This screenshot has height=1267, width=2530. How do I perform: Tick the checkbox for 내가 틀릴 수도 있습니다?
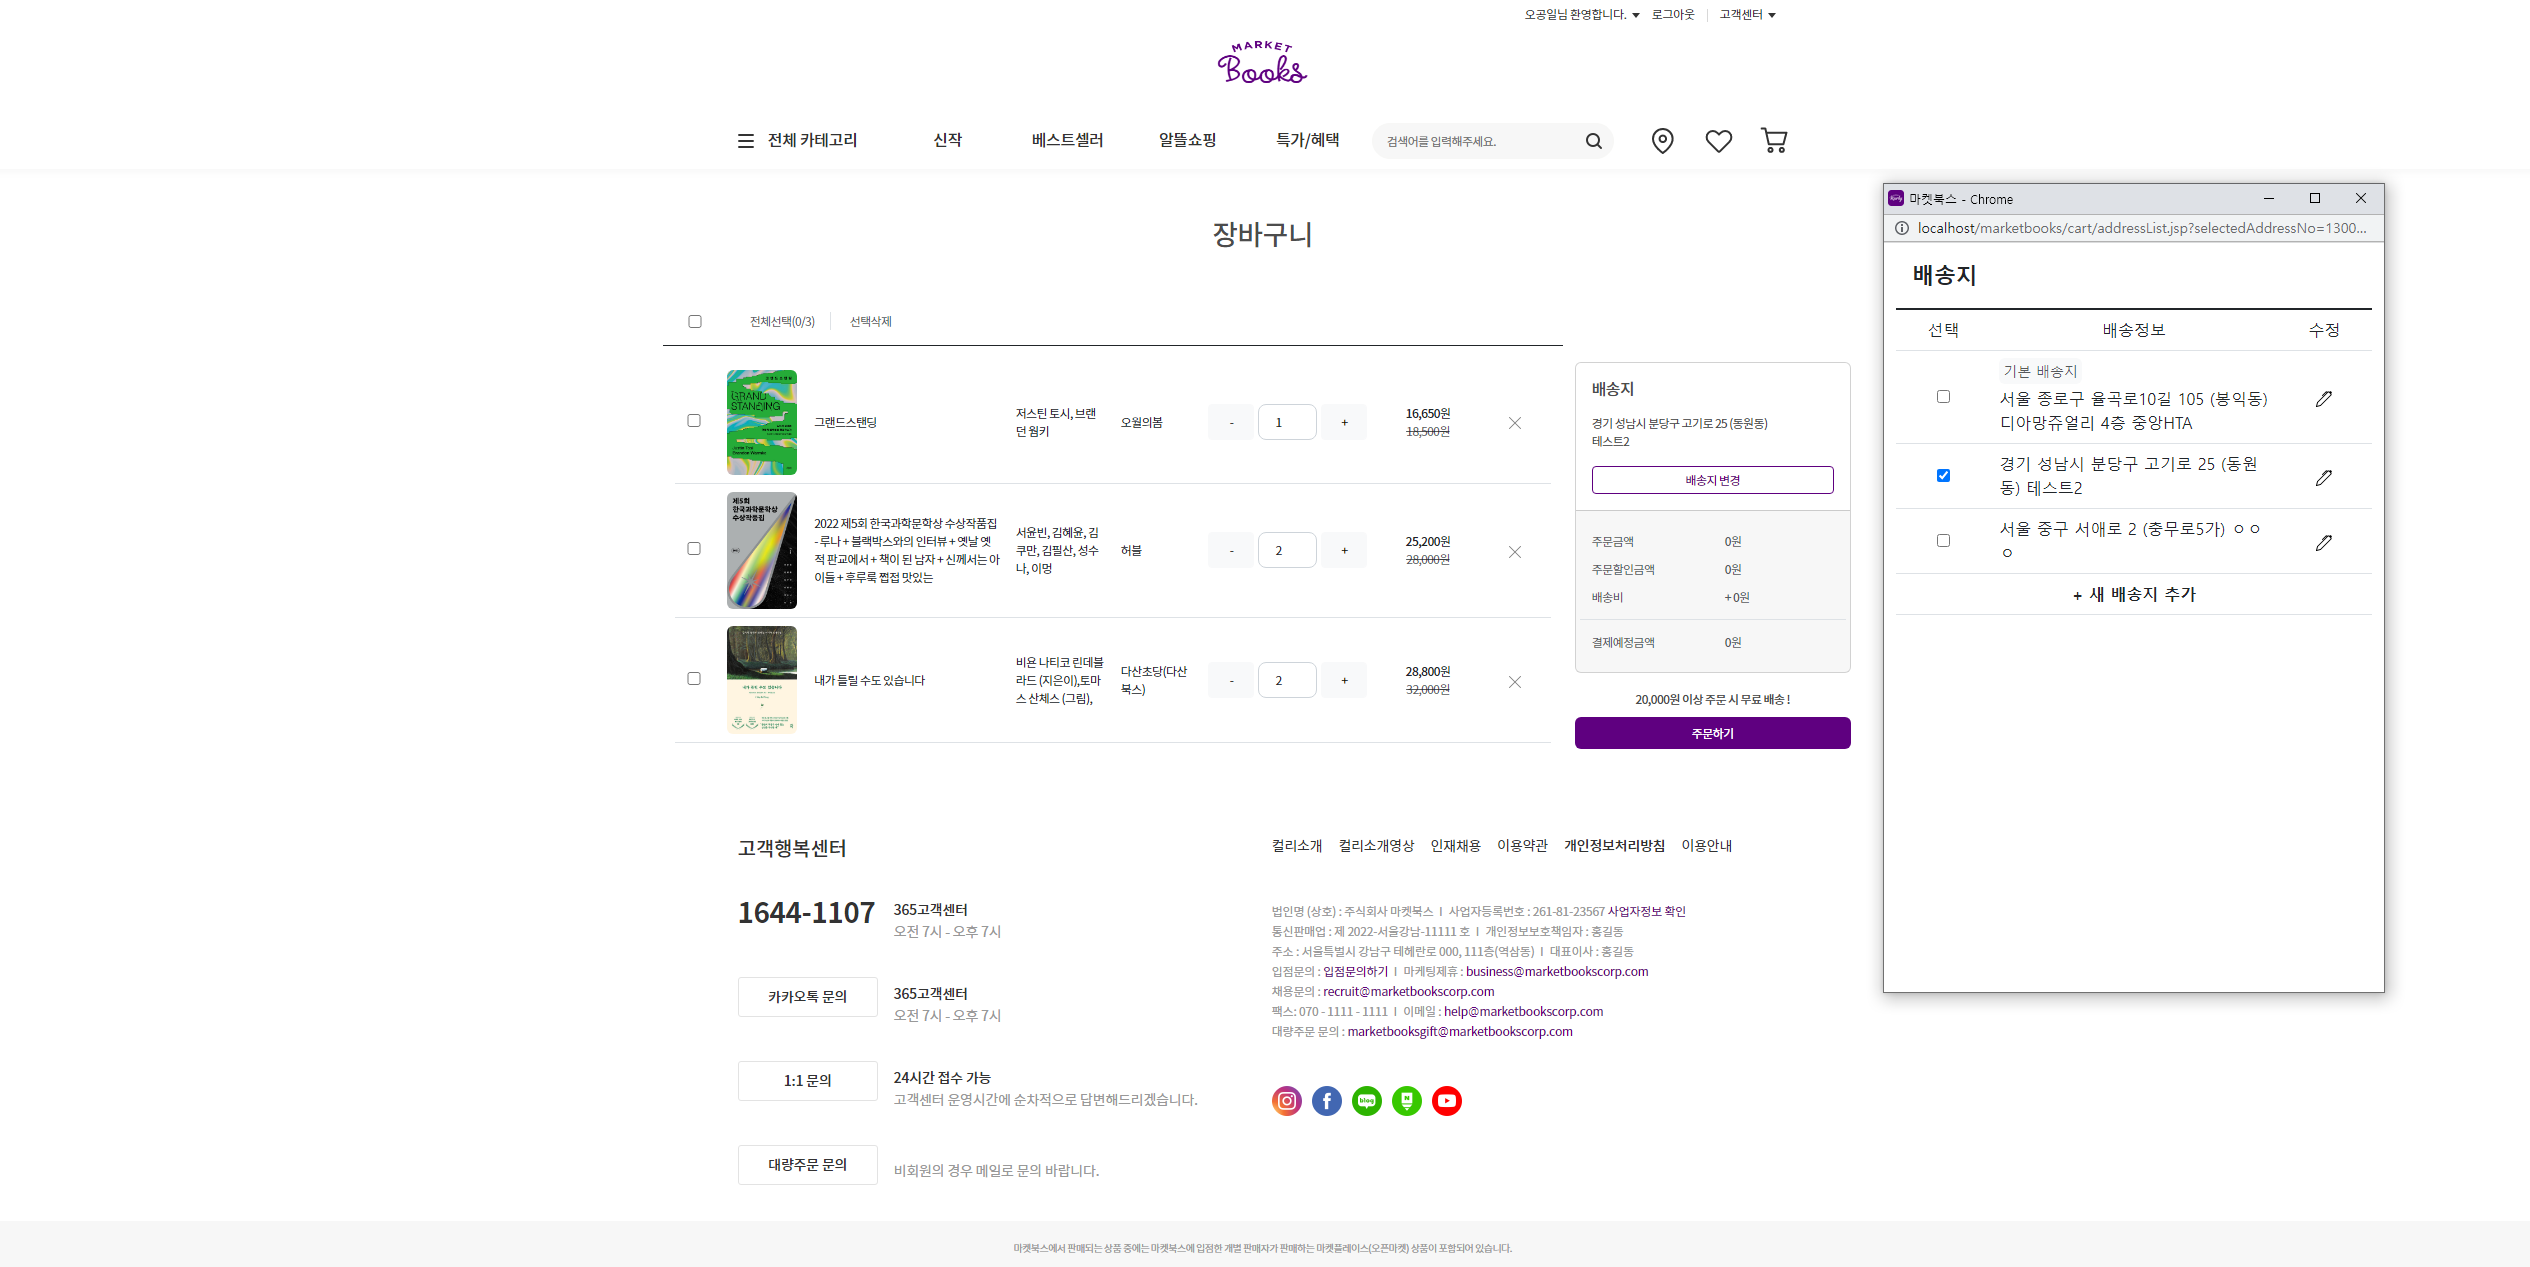coord(694,679)
